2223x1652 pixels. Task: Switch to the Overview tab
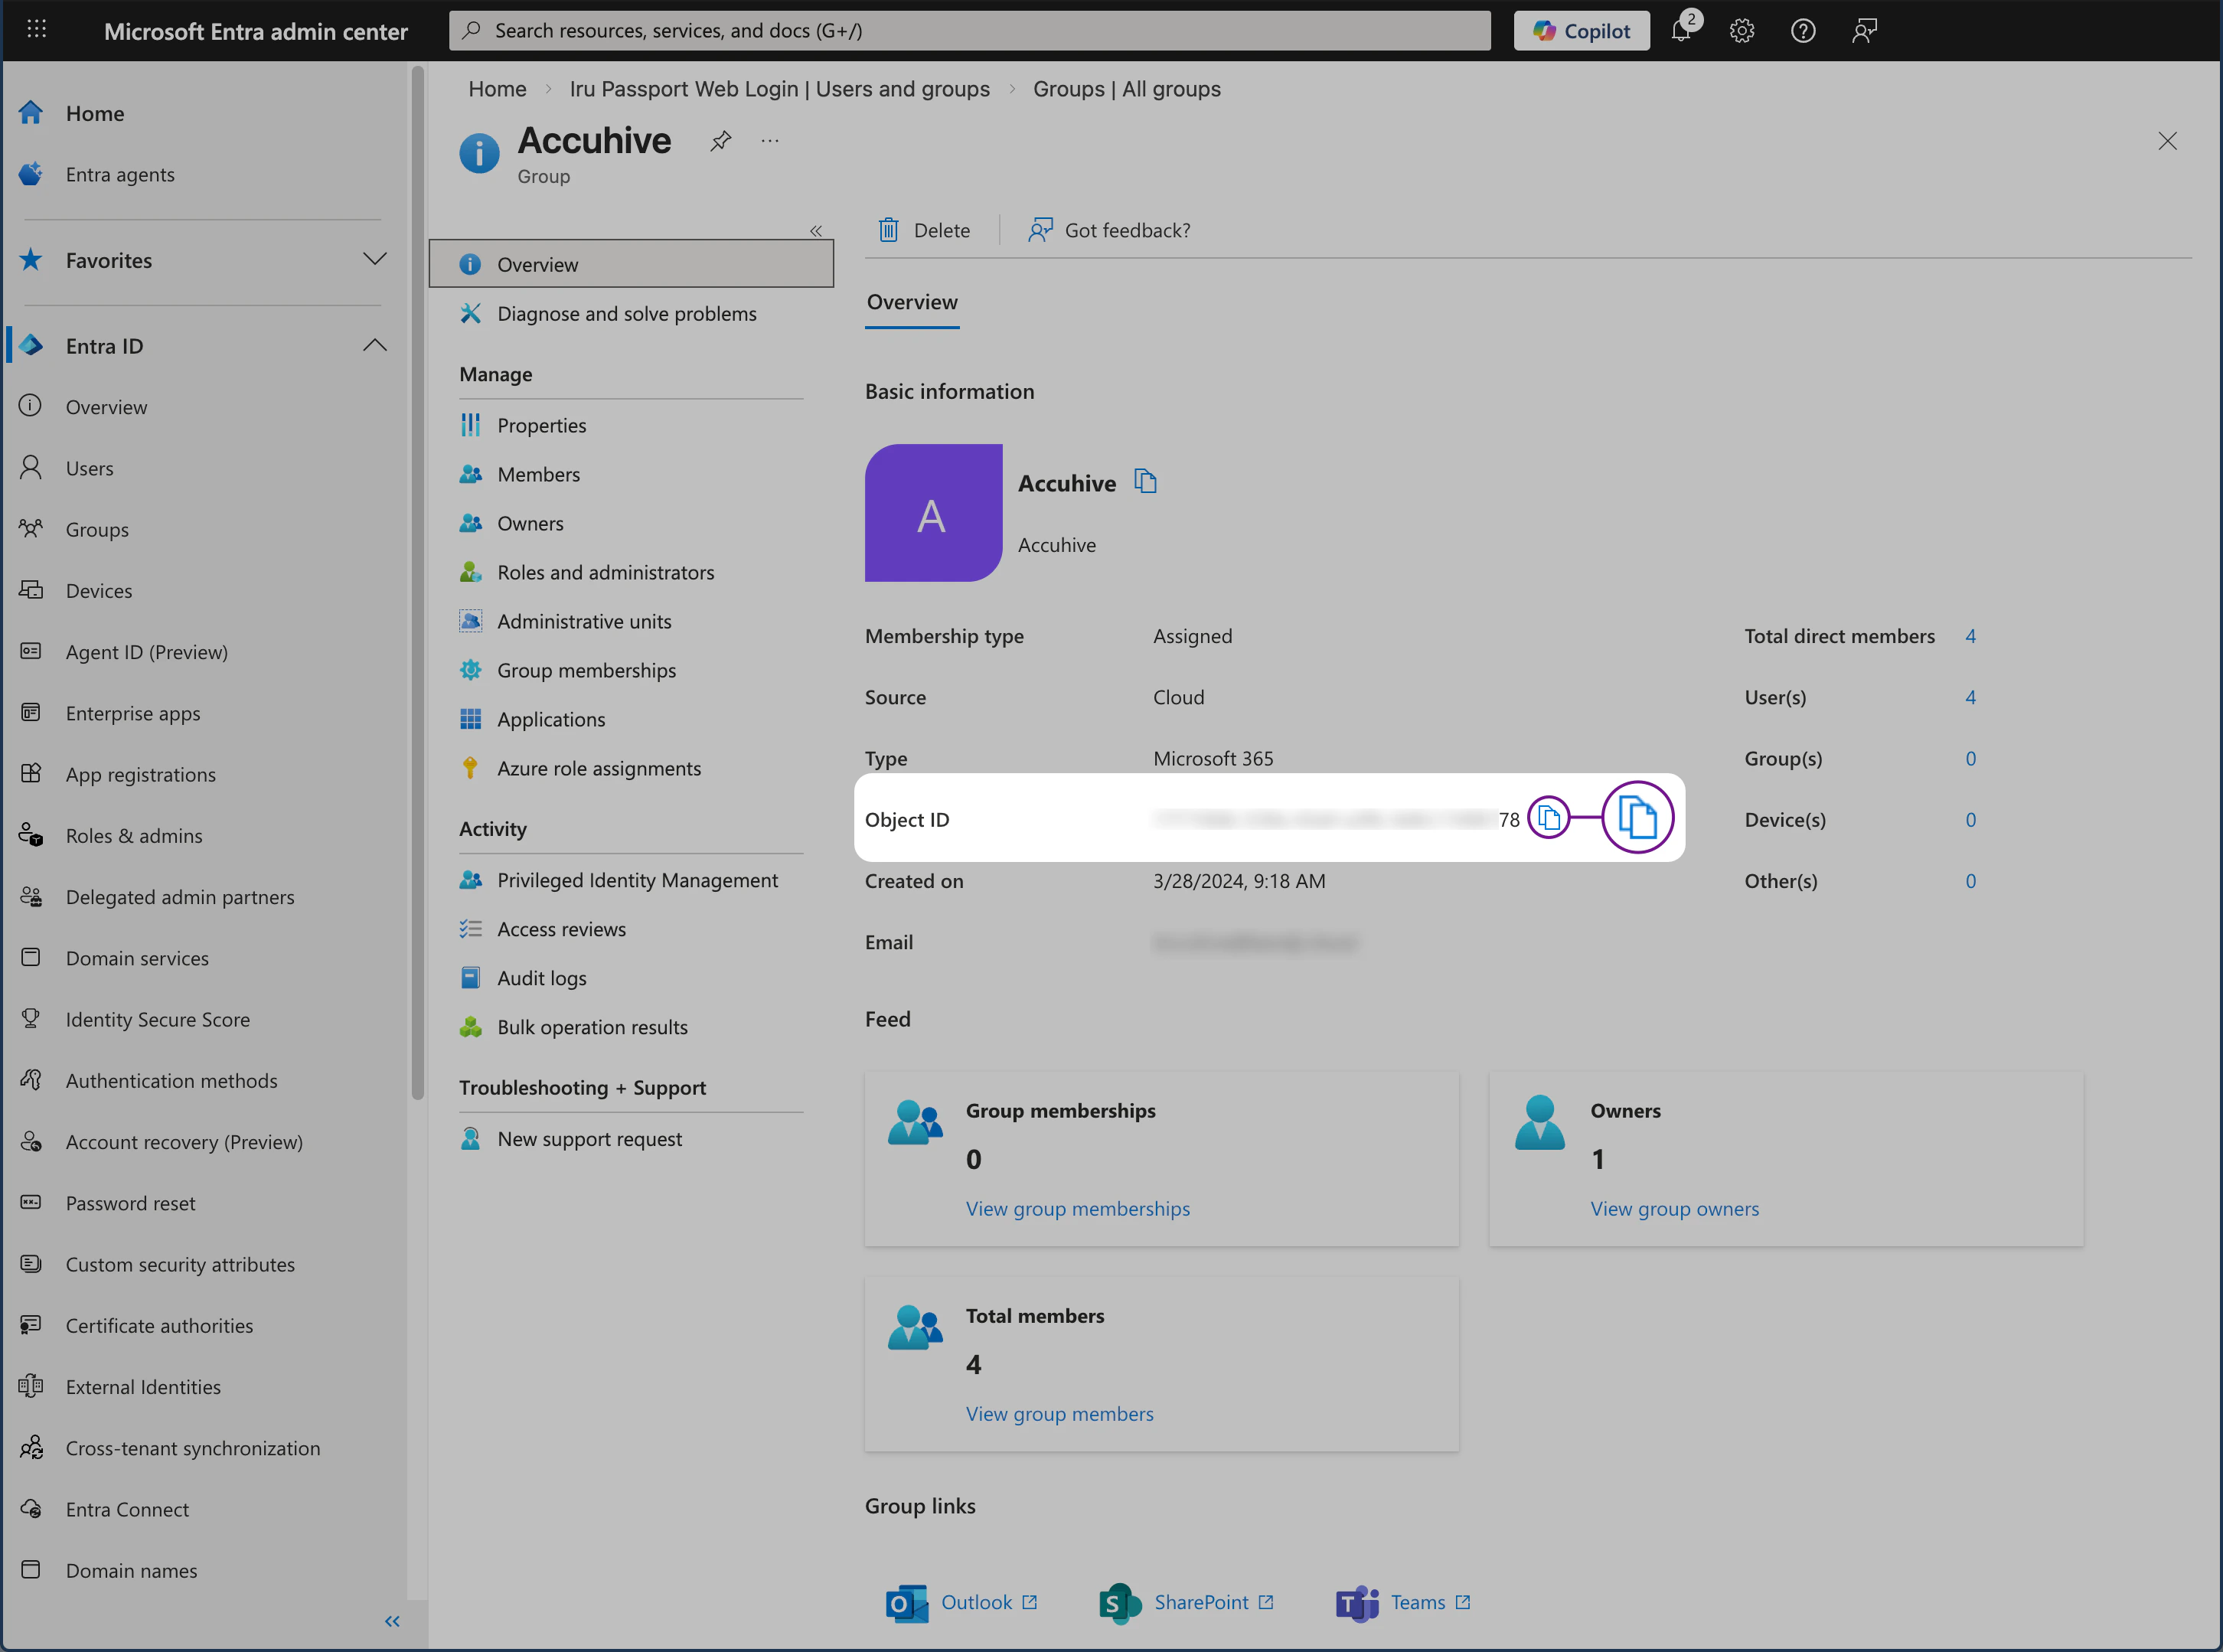click(911, 301)
